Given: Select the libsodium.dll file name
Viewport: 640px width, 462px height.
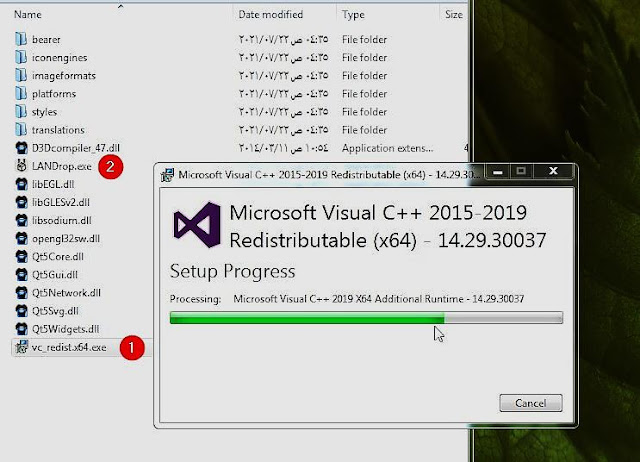Looking at the screenshot, I should (x=62, y=220).
